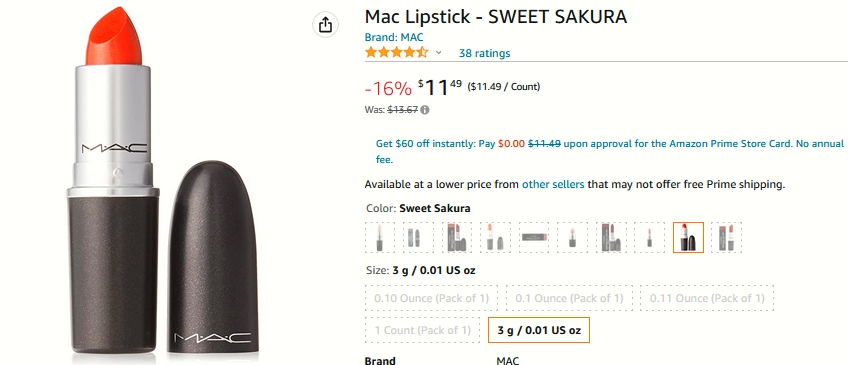
Task: Select the second color swatch thumbnail
Action: [418, 237]
